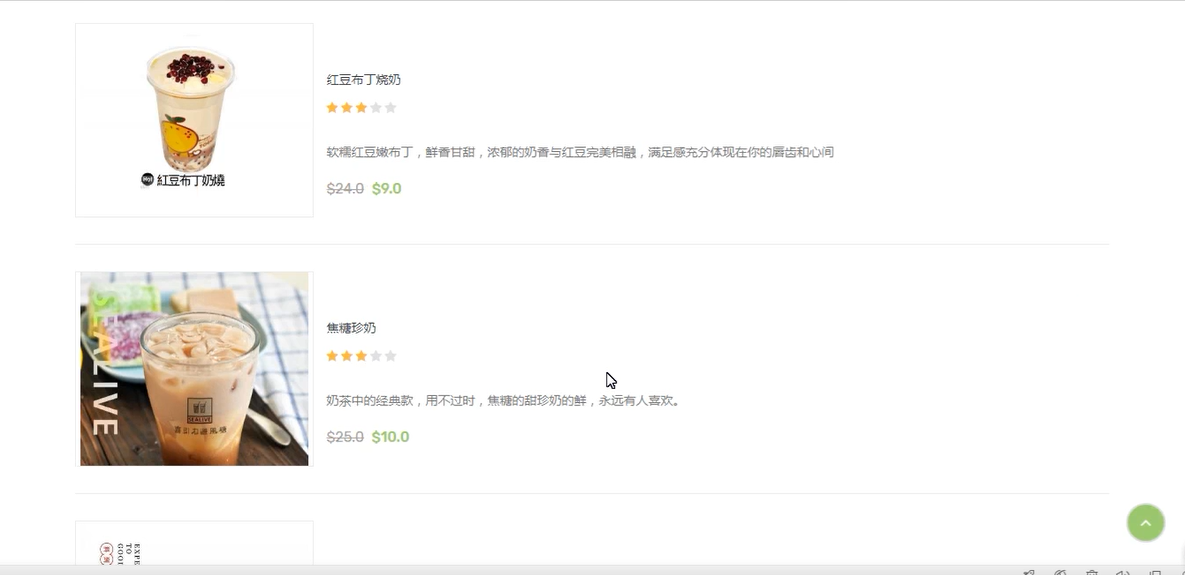View the 焦糖珍奶 milk tea photo
Screen dimensions: 1185x575
194,369
